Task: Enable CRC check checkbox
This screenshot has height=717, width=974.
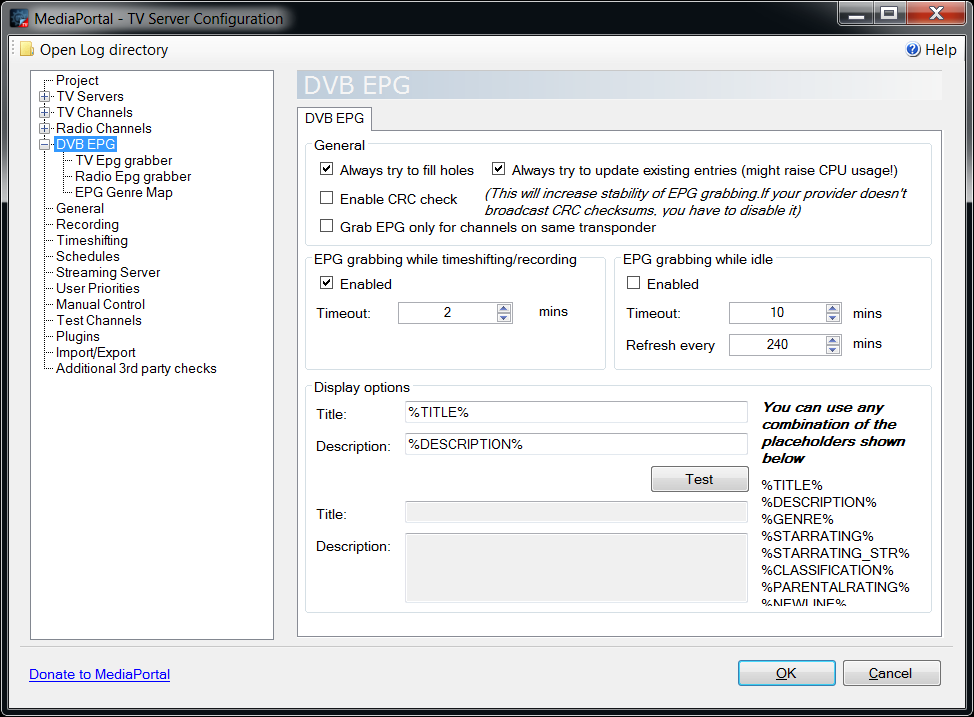Action: 326,198
